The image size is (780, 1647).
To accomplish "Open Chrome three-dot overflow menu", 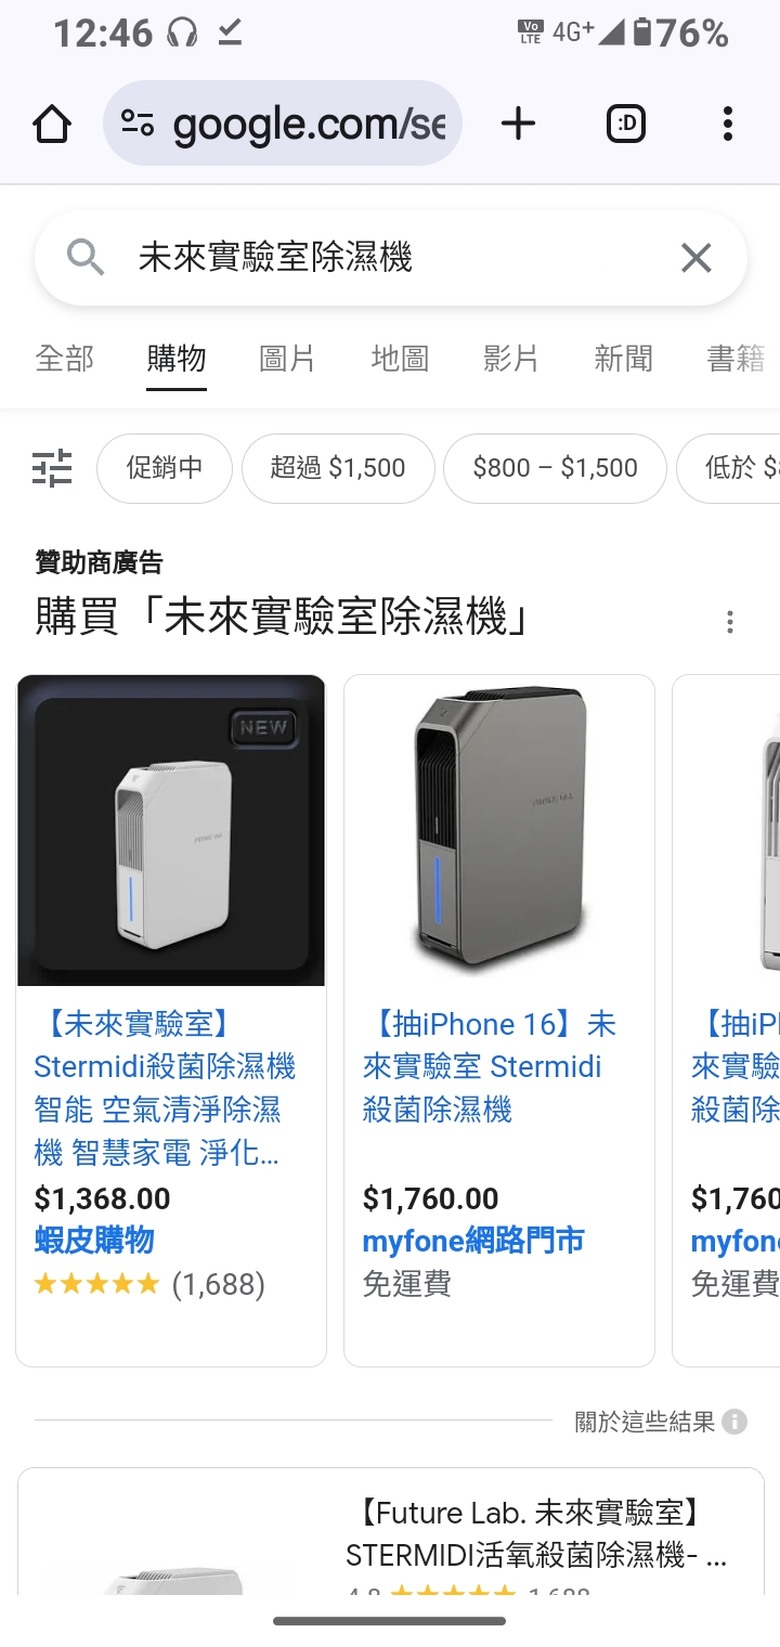I will tap(728, 124).
